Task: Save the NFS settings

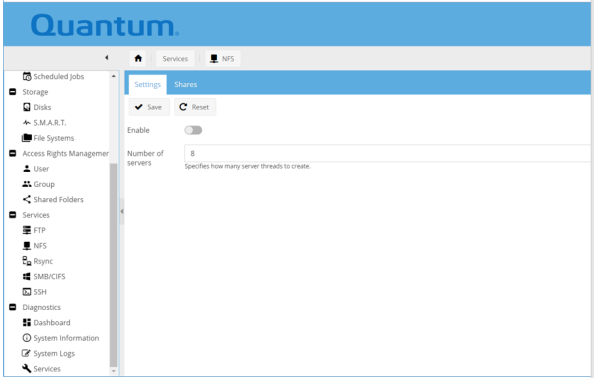Action: coord(149,107)
